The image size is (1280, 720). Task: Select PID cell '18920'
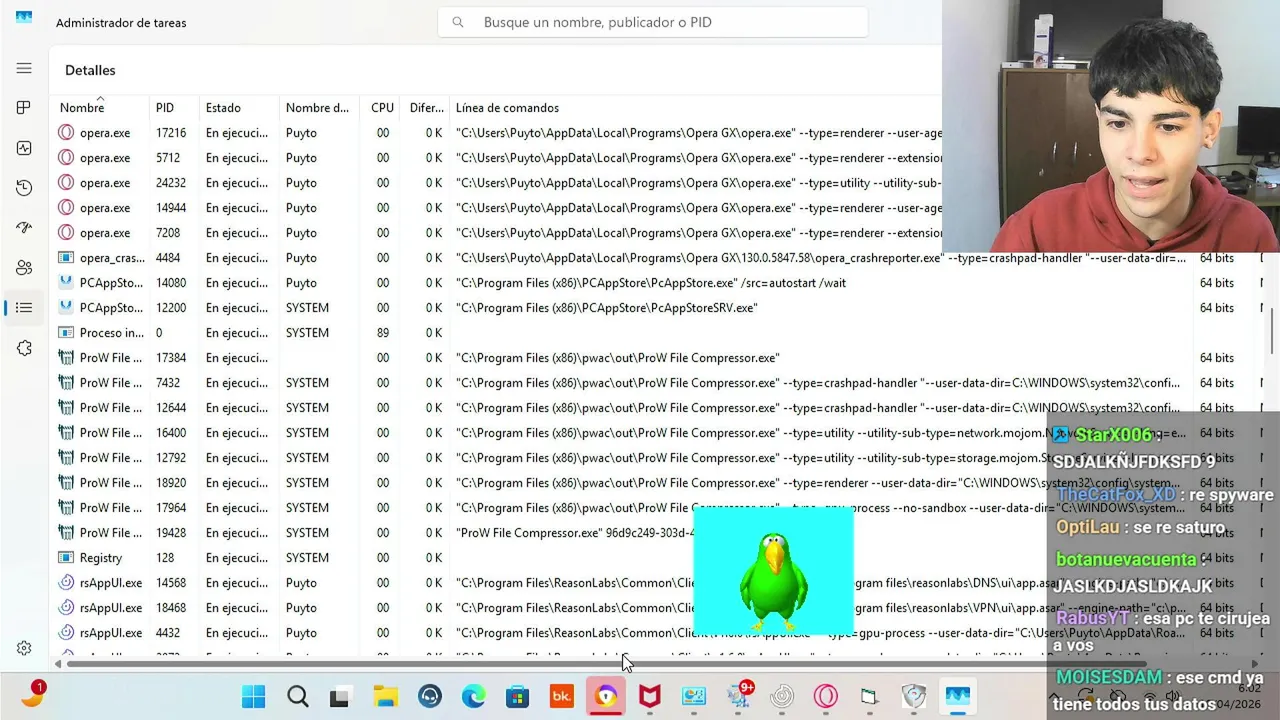pyautogui.click(x=171, y=483)
